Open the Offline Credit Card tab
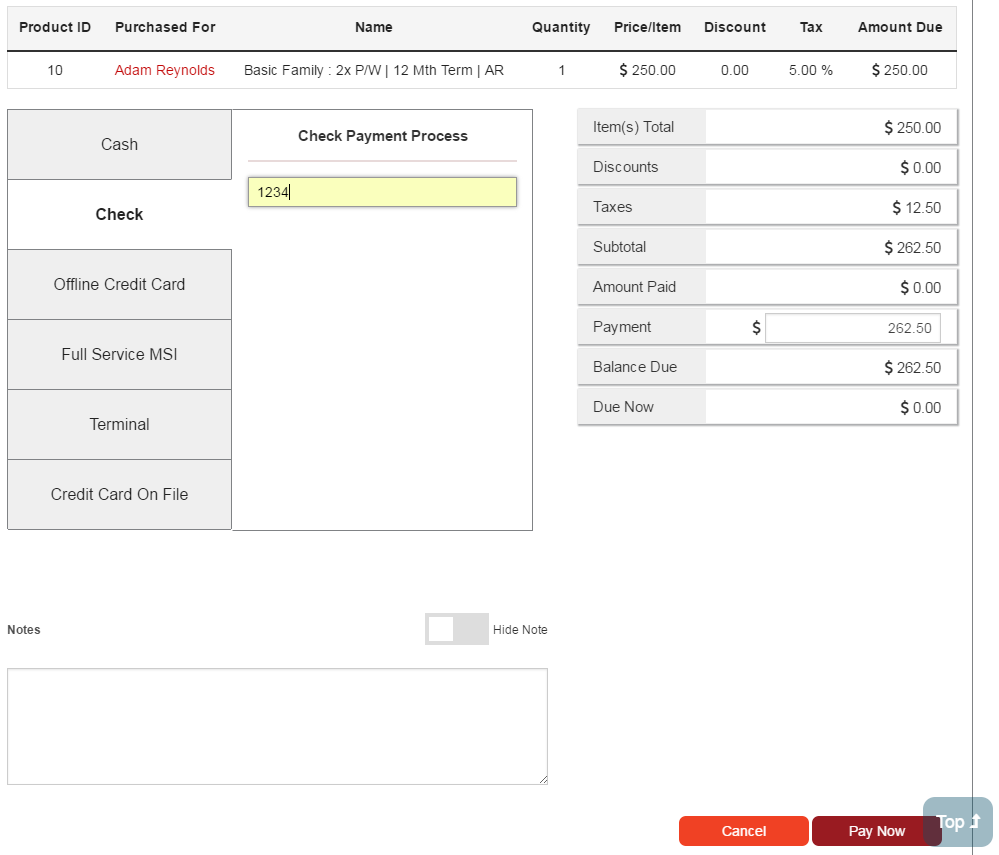 [x=119, y=285]
